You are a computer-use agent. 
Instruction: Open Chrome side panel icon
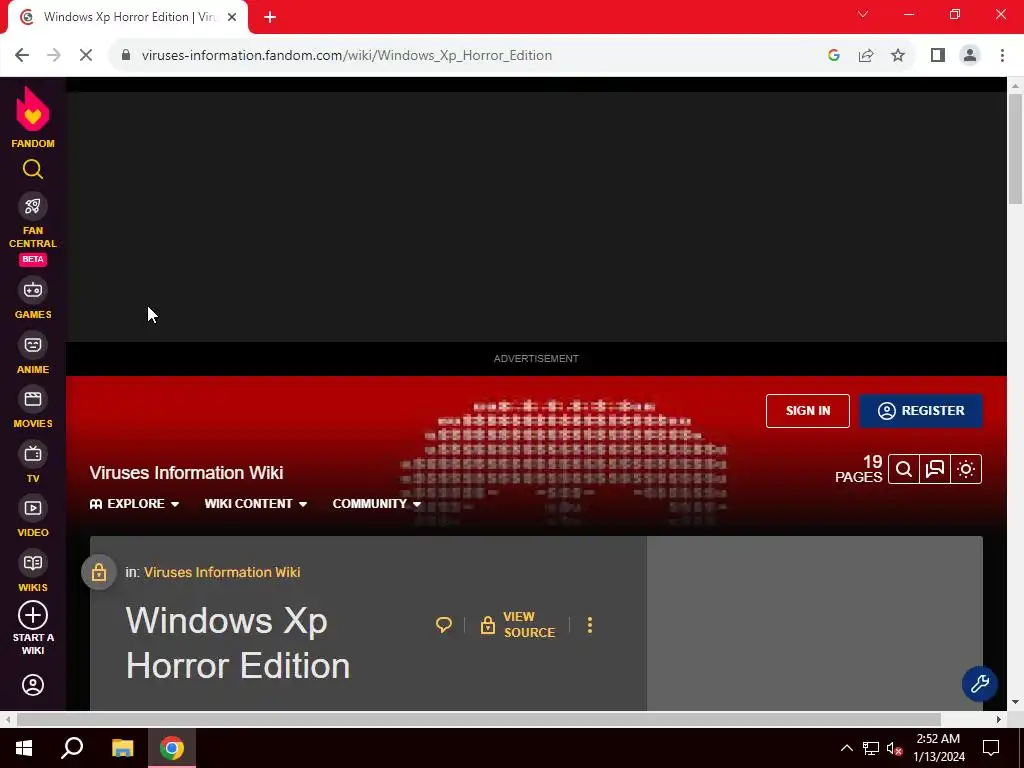[x=938, y=56]
